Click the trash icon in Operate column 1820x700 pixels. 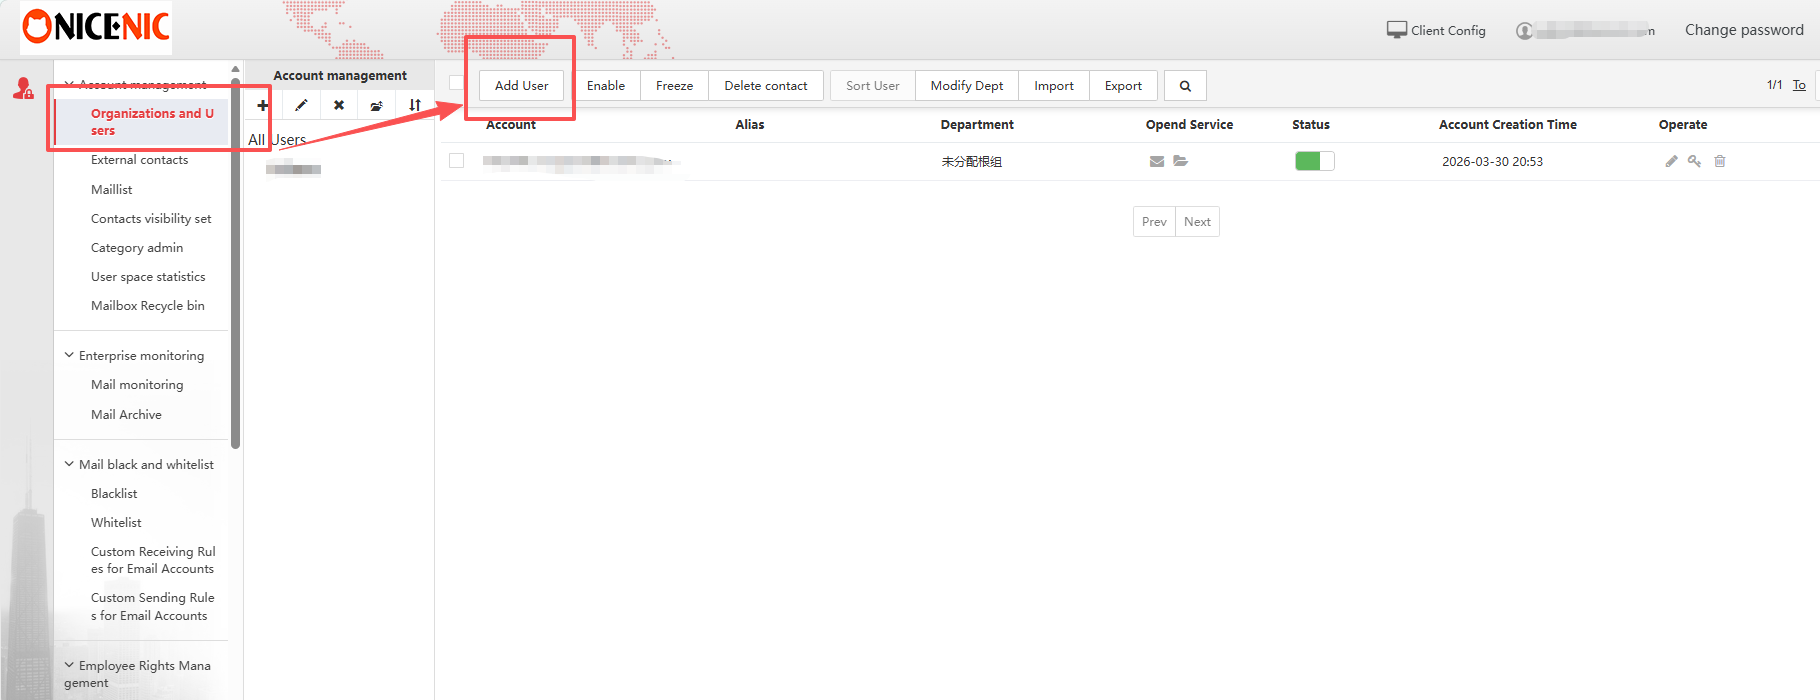point(1720,161)
